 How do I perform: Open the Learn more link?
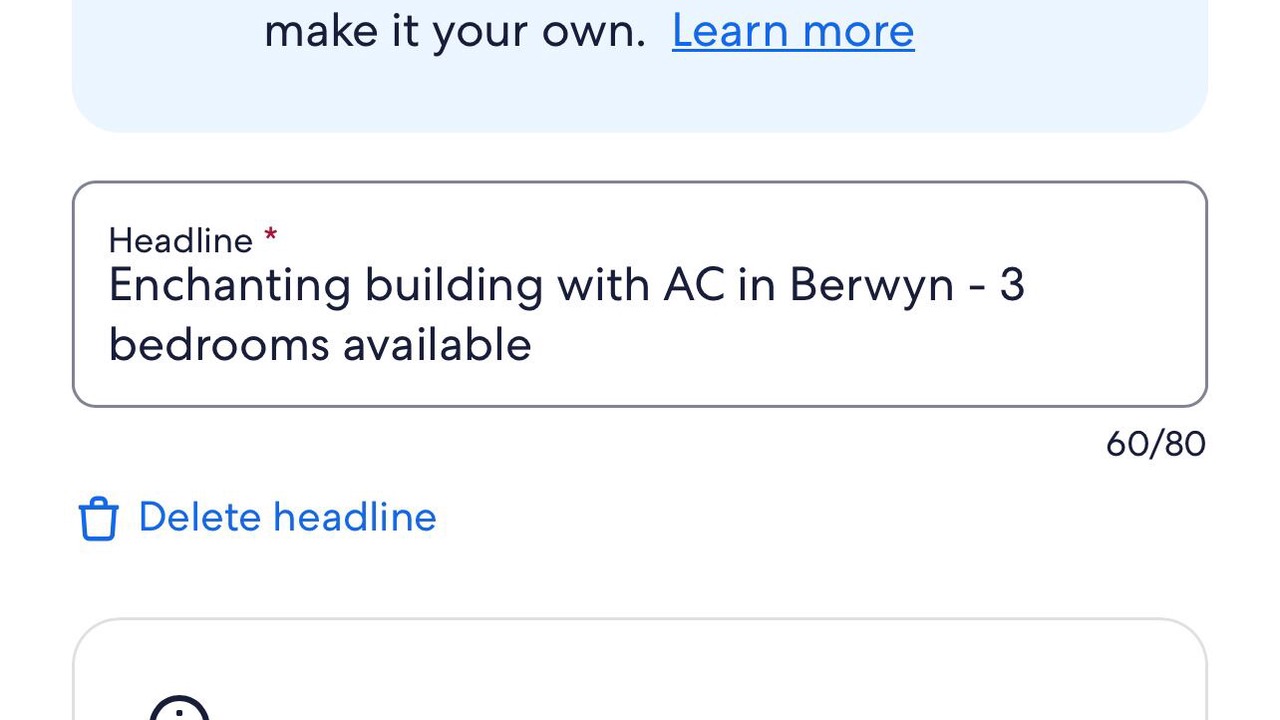click(793, 31)
